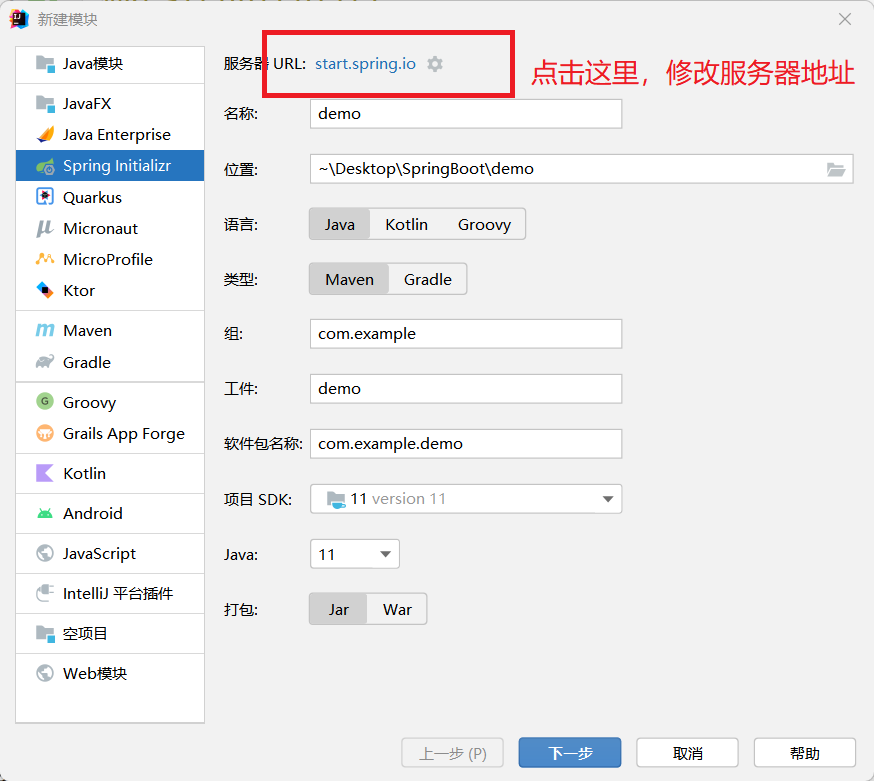Viewport: 874px width, 781px height.
Task: Click the 空项目 folder icon
Action: 45,633
